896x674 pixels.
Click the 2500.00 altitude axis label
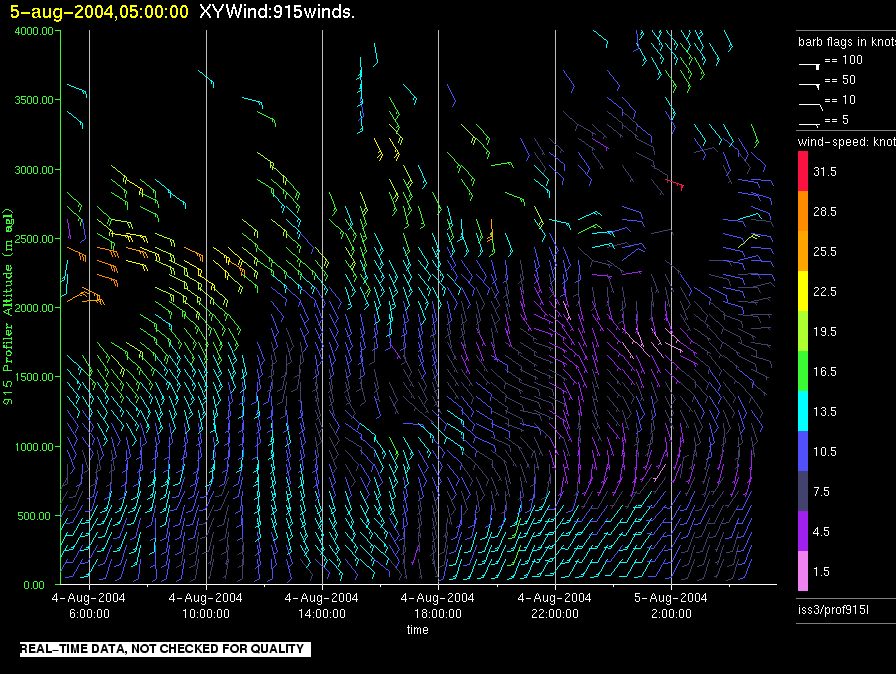(x=34, y=239)
